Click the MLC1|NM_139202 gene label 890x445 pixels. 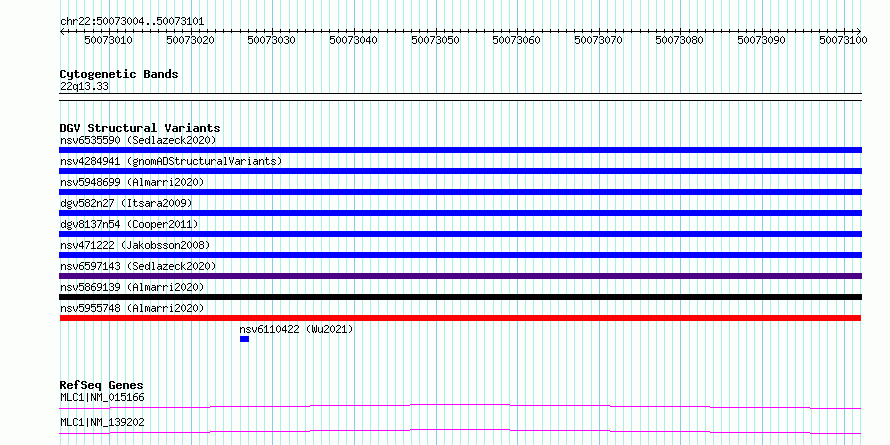[102, 423]
